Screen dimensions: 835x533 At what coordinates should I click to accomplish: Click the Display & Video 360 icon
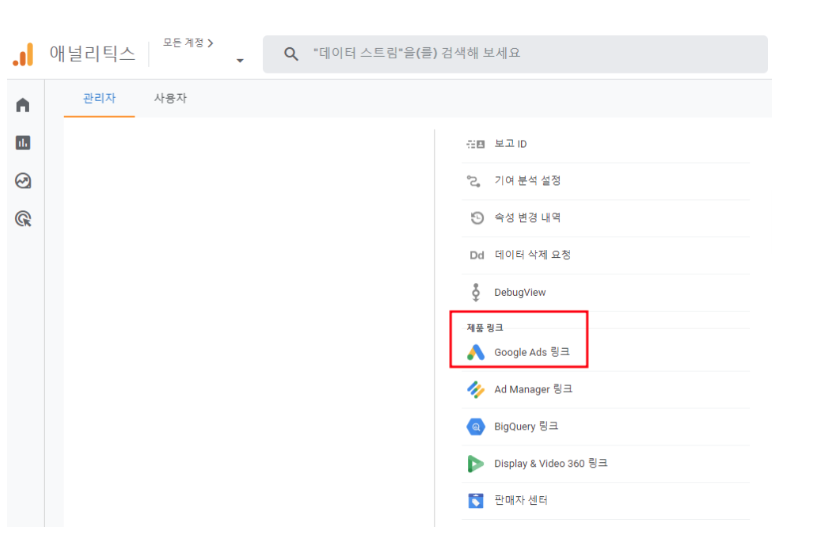[476, 464]
